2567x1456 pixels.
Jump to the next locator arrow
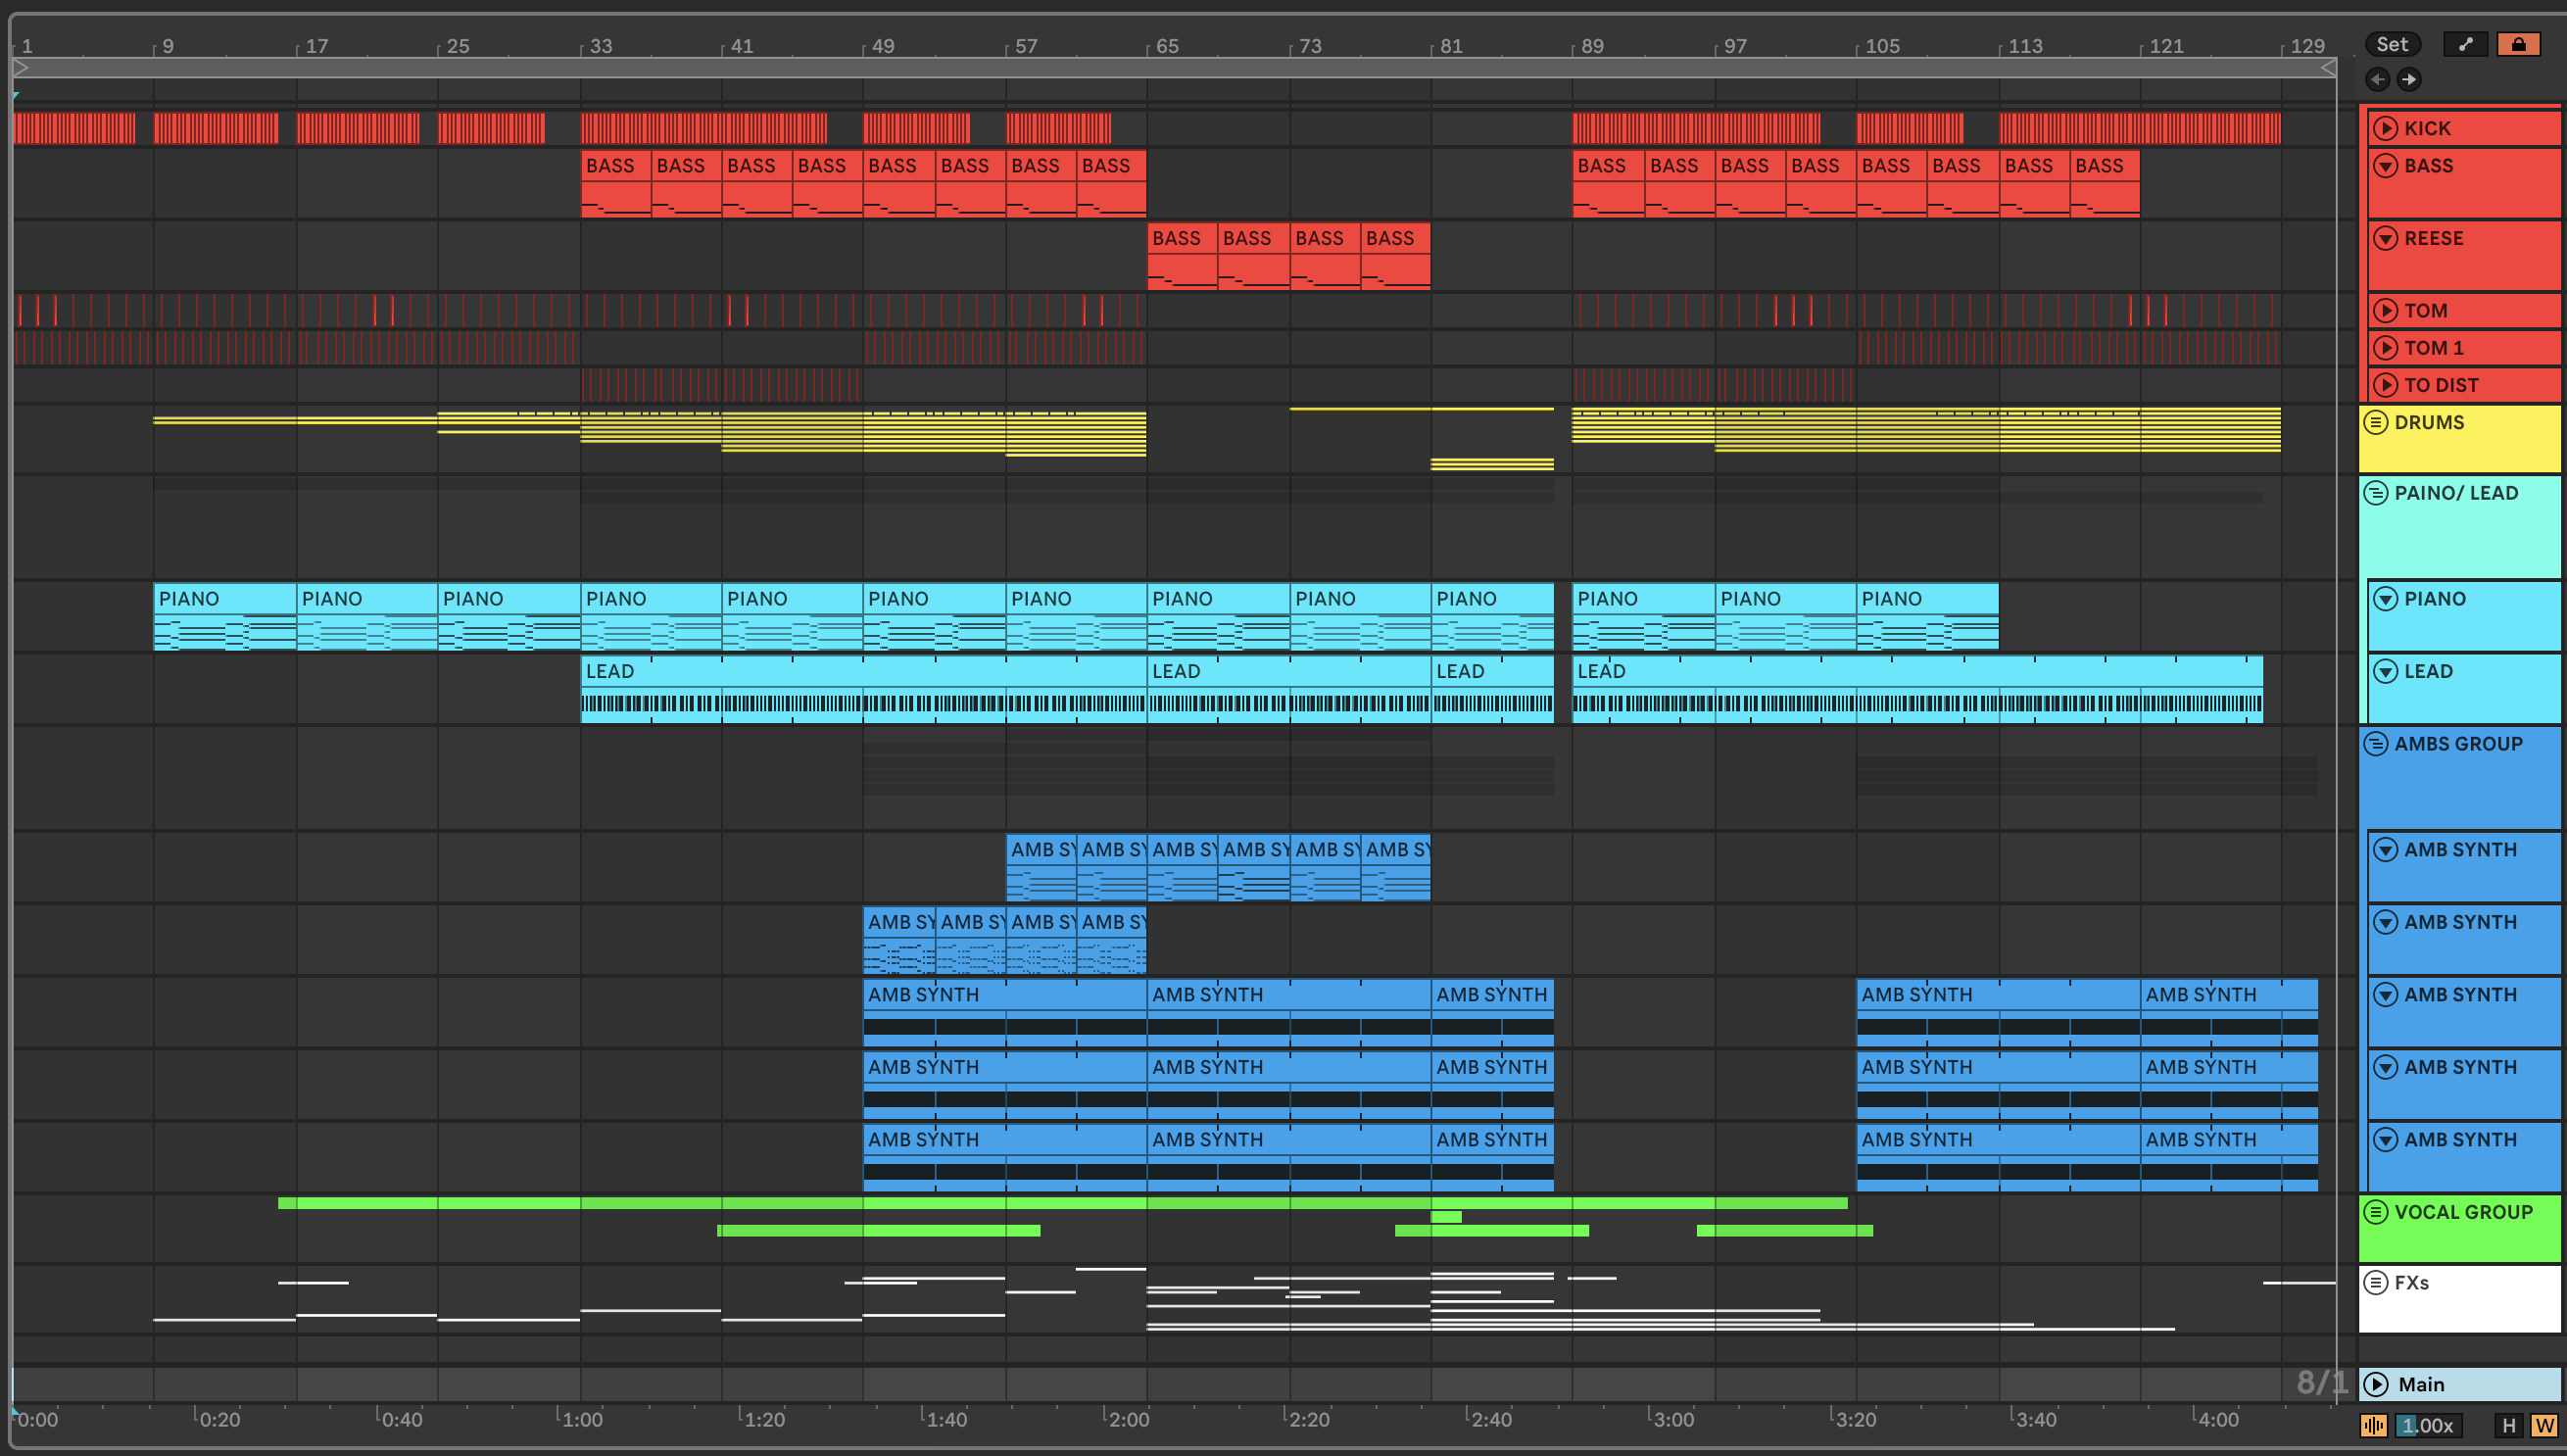pos(2409,79)
